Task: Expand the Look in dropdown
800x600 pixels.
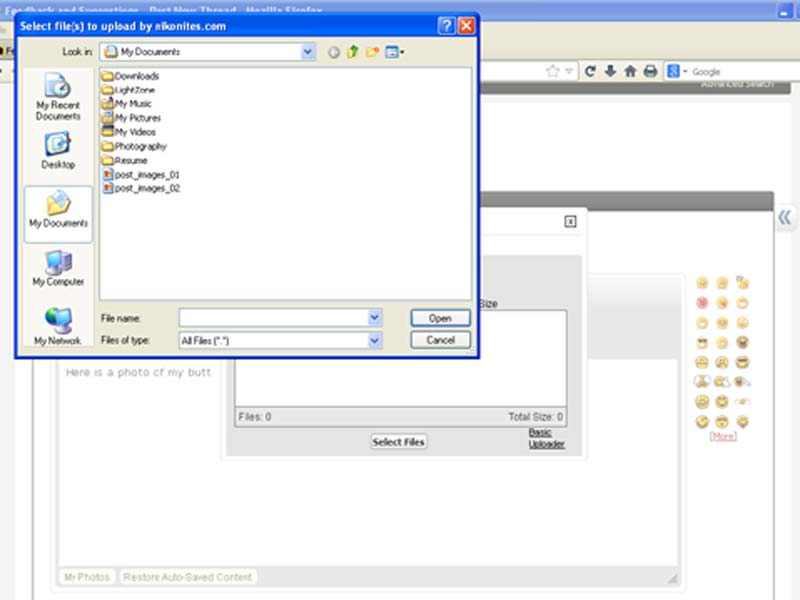Action: [x=307, y=51]
